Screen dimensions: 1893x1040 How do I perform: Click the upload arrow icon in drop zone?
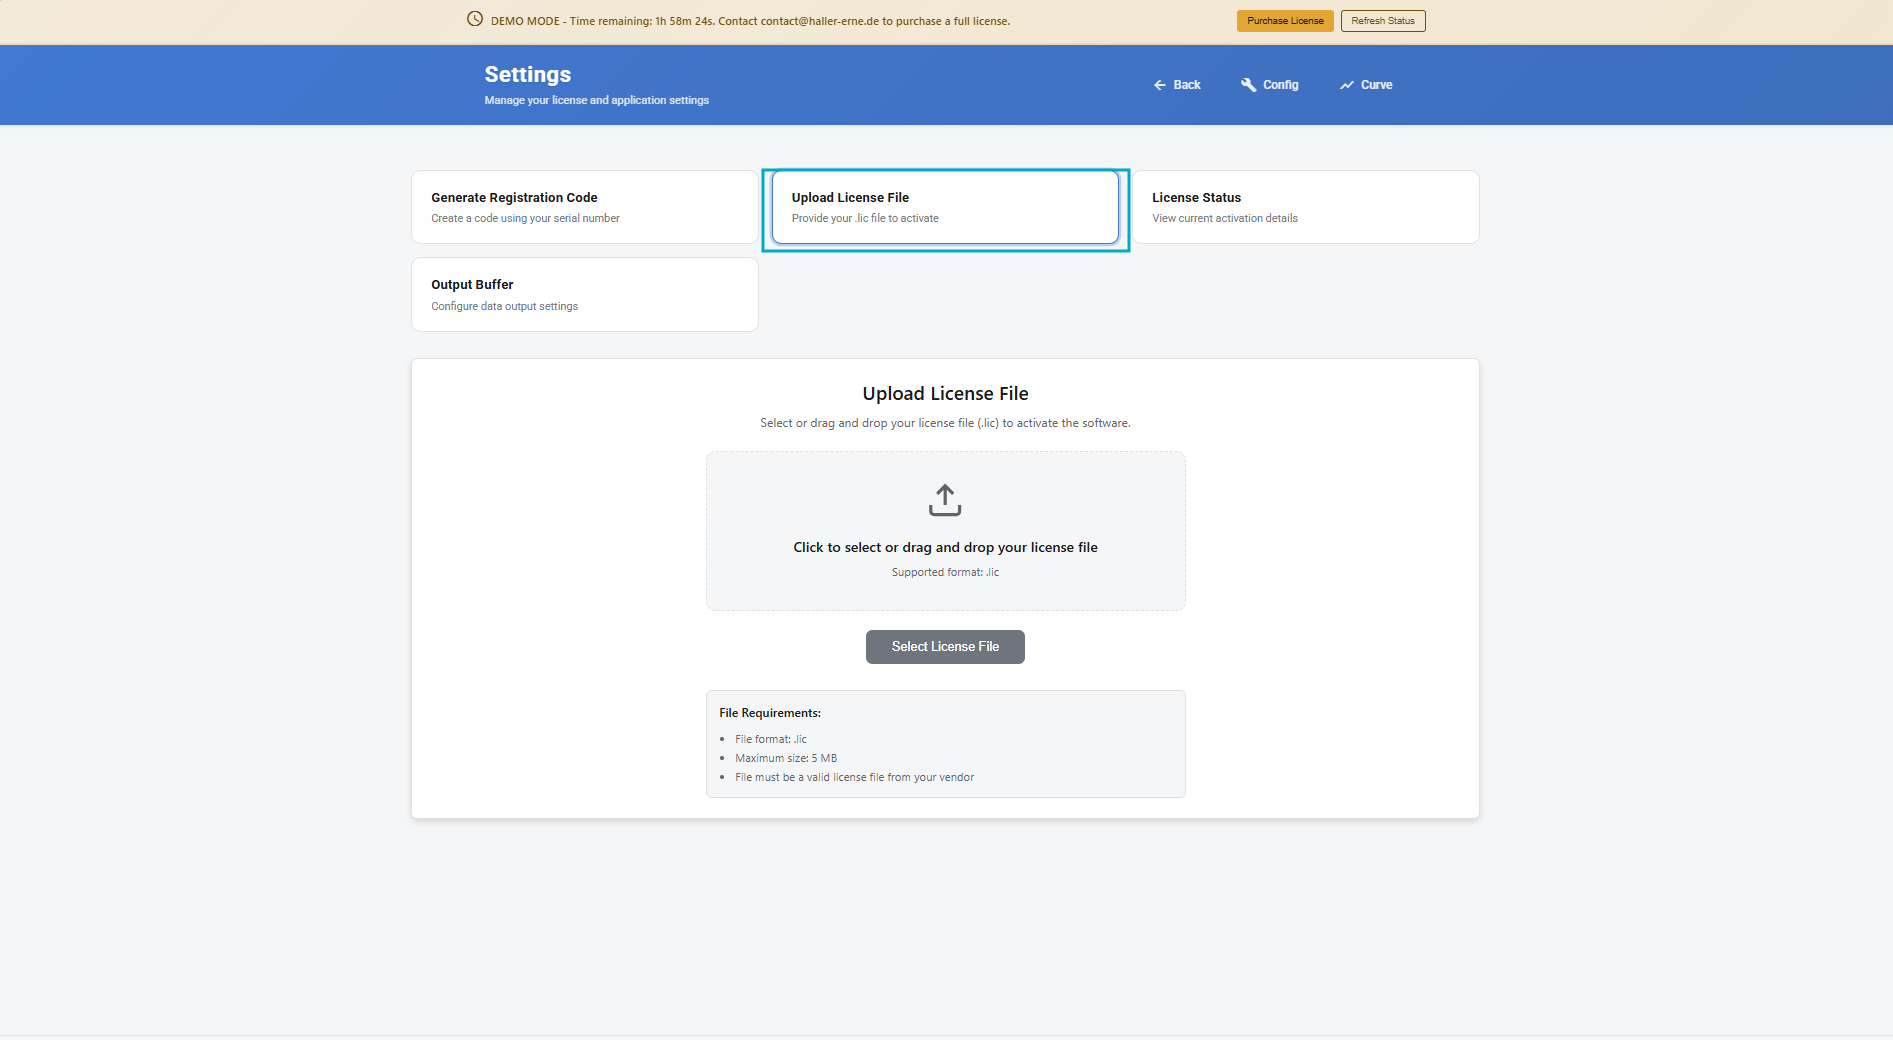coord(945,500)
